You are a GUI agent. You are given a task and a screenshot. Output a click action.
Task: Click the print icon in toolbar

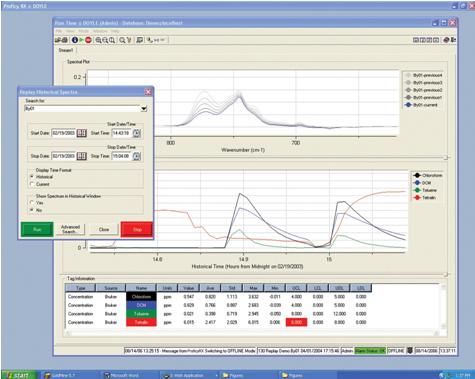65,40
